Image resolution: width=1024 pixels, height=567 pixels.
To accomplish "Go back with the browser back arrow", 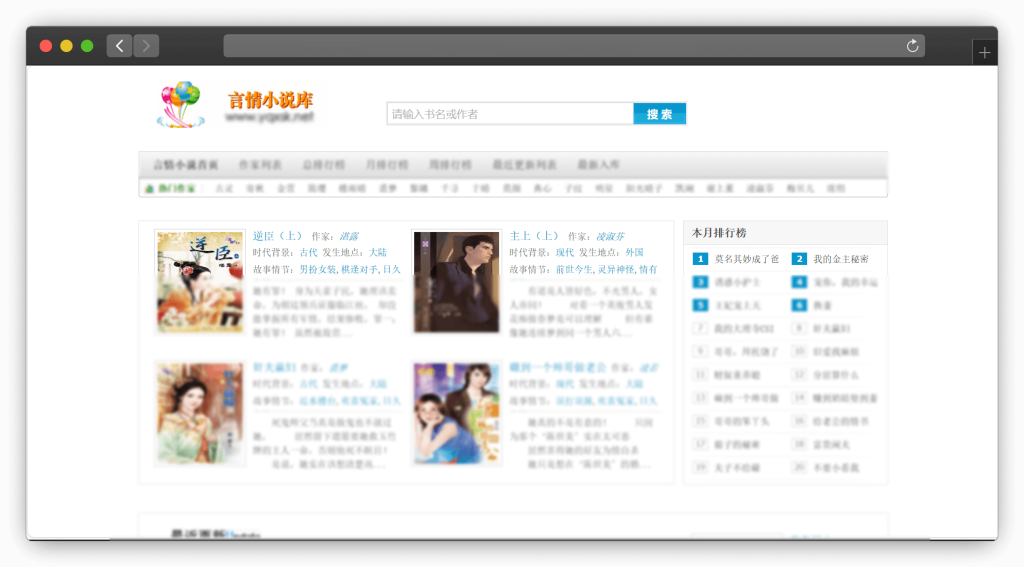I will coord(120,46).
